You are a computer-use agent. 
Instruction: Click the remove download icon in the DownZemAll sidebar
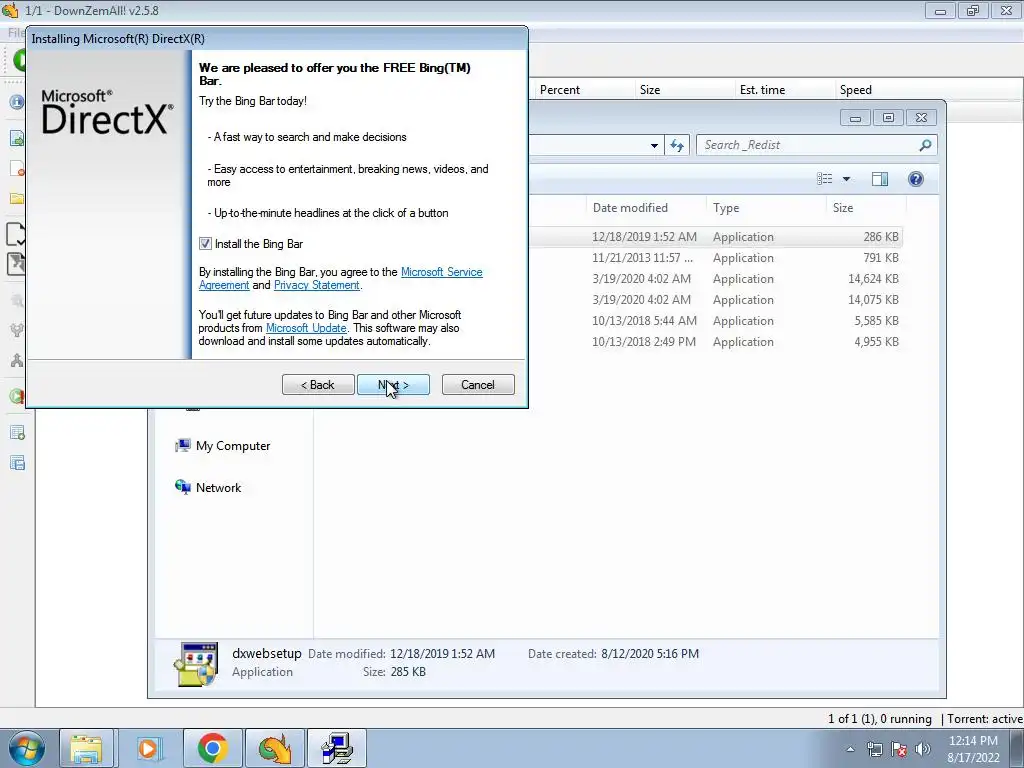[16, 168]
